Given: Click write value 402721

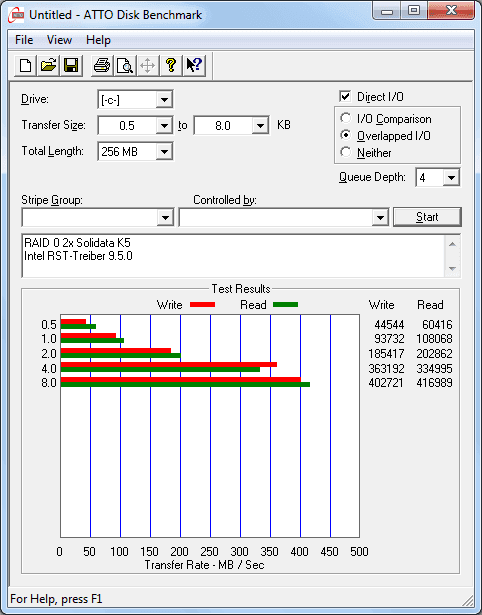Looking at the screenshot, I should pyautogui.click(x=386, y=383).
